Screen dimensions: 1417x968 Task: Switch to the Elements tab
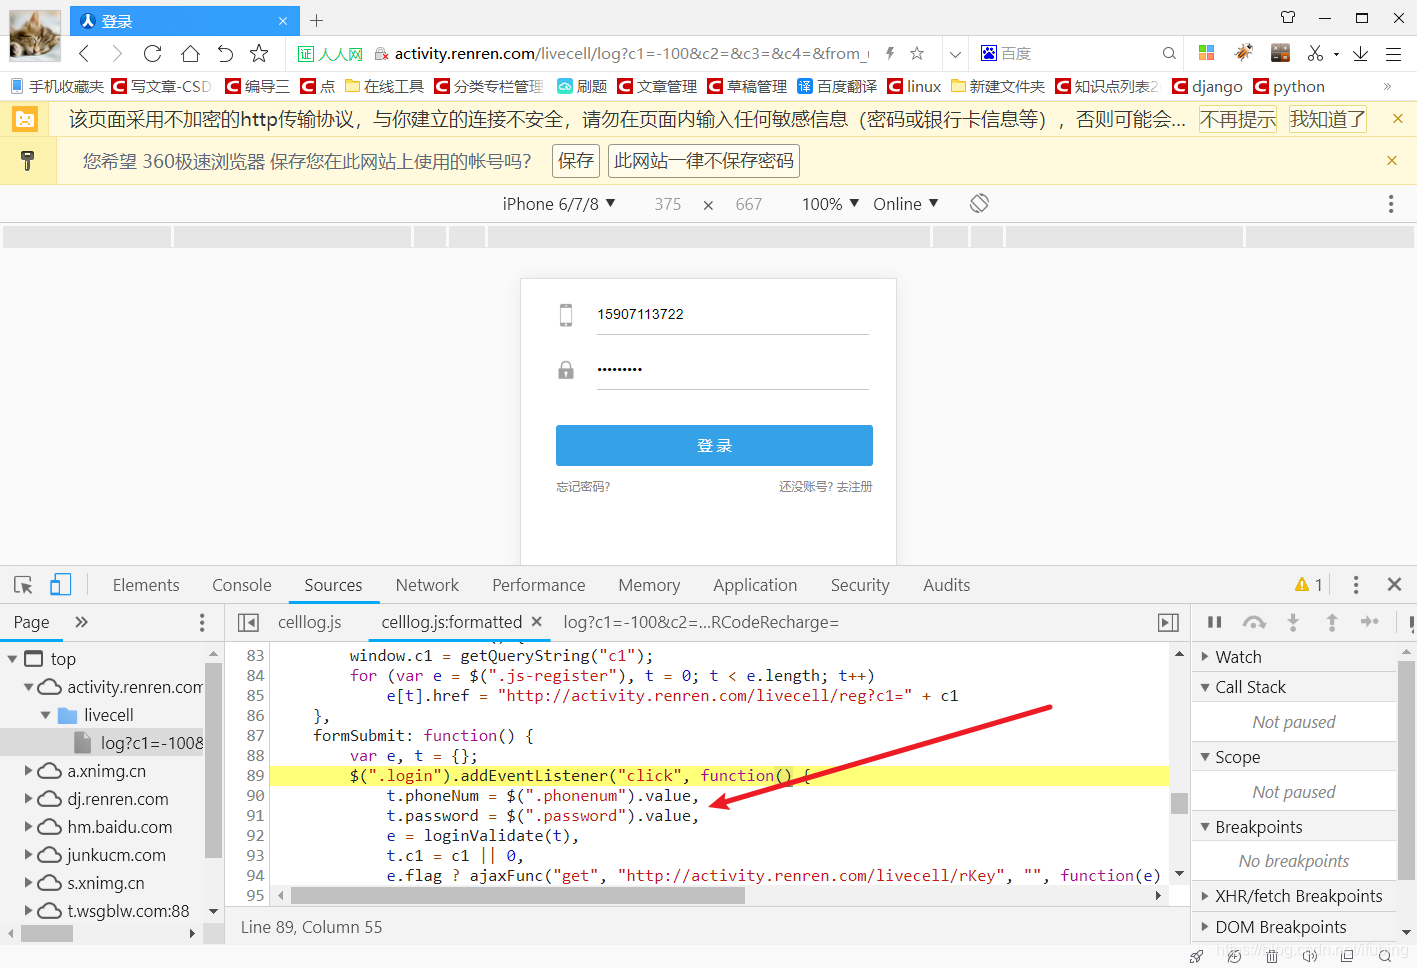tap(146, 585)
